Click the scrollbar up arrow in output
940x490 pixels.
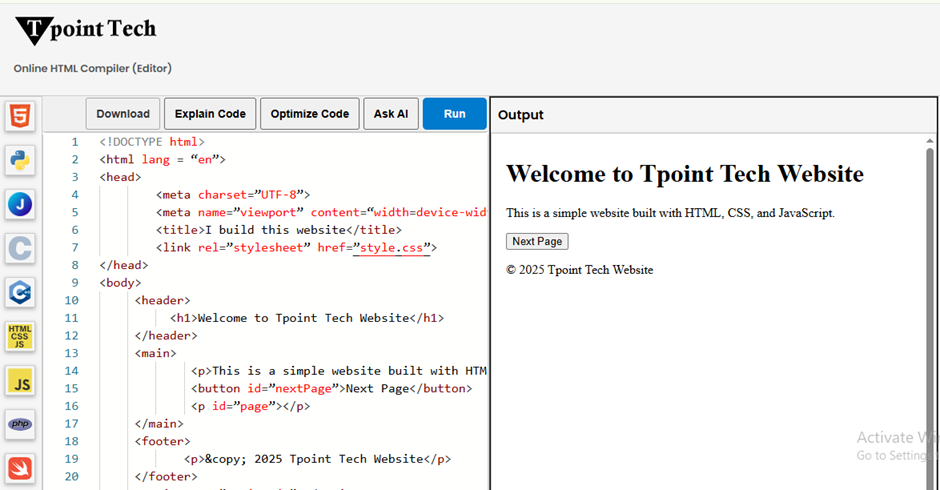coord(930,141)
